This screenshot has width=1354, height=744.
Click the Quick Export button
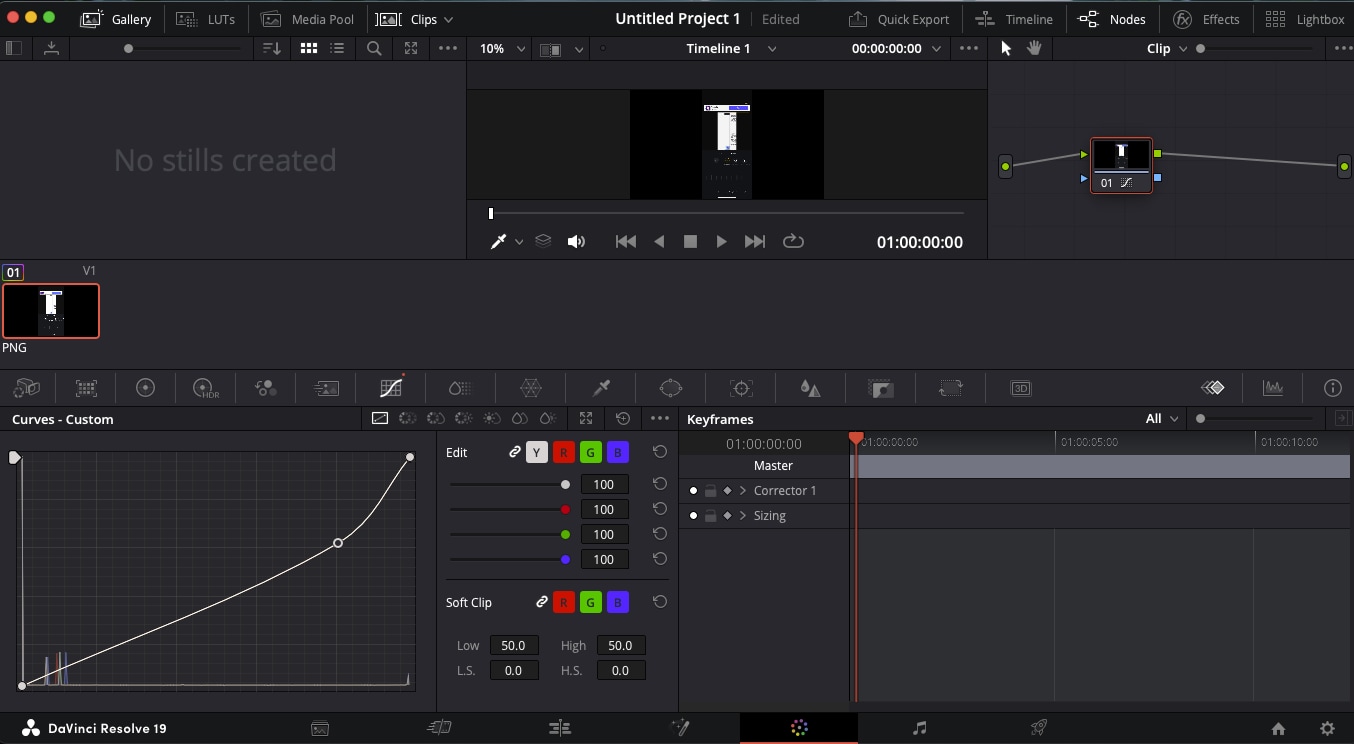pos(899,19)
